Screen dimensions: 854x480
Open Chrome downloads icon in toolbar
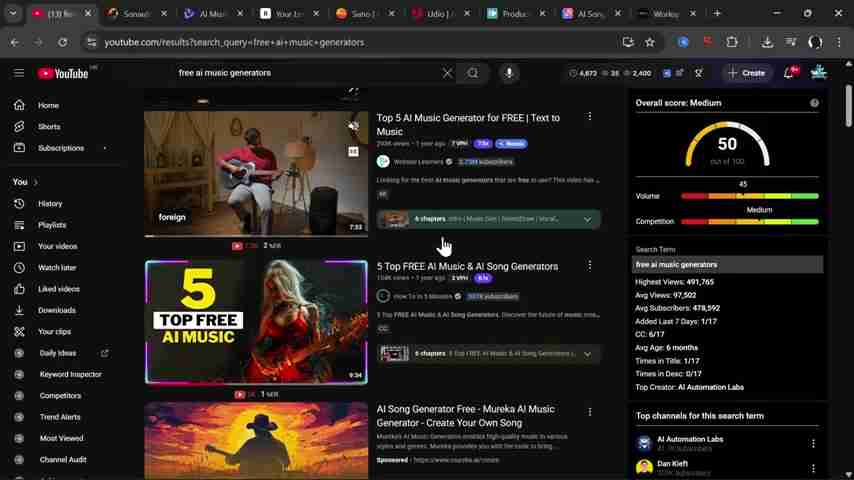pos(767,42)
